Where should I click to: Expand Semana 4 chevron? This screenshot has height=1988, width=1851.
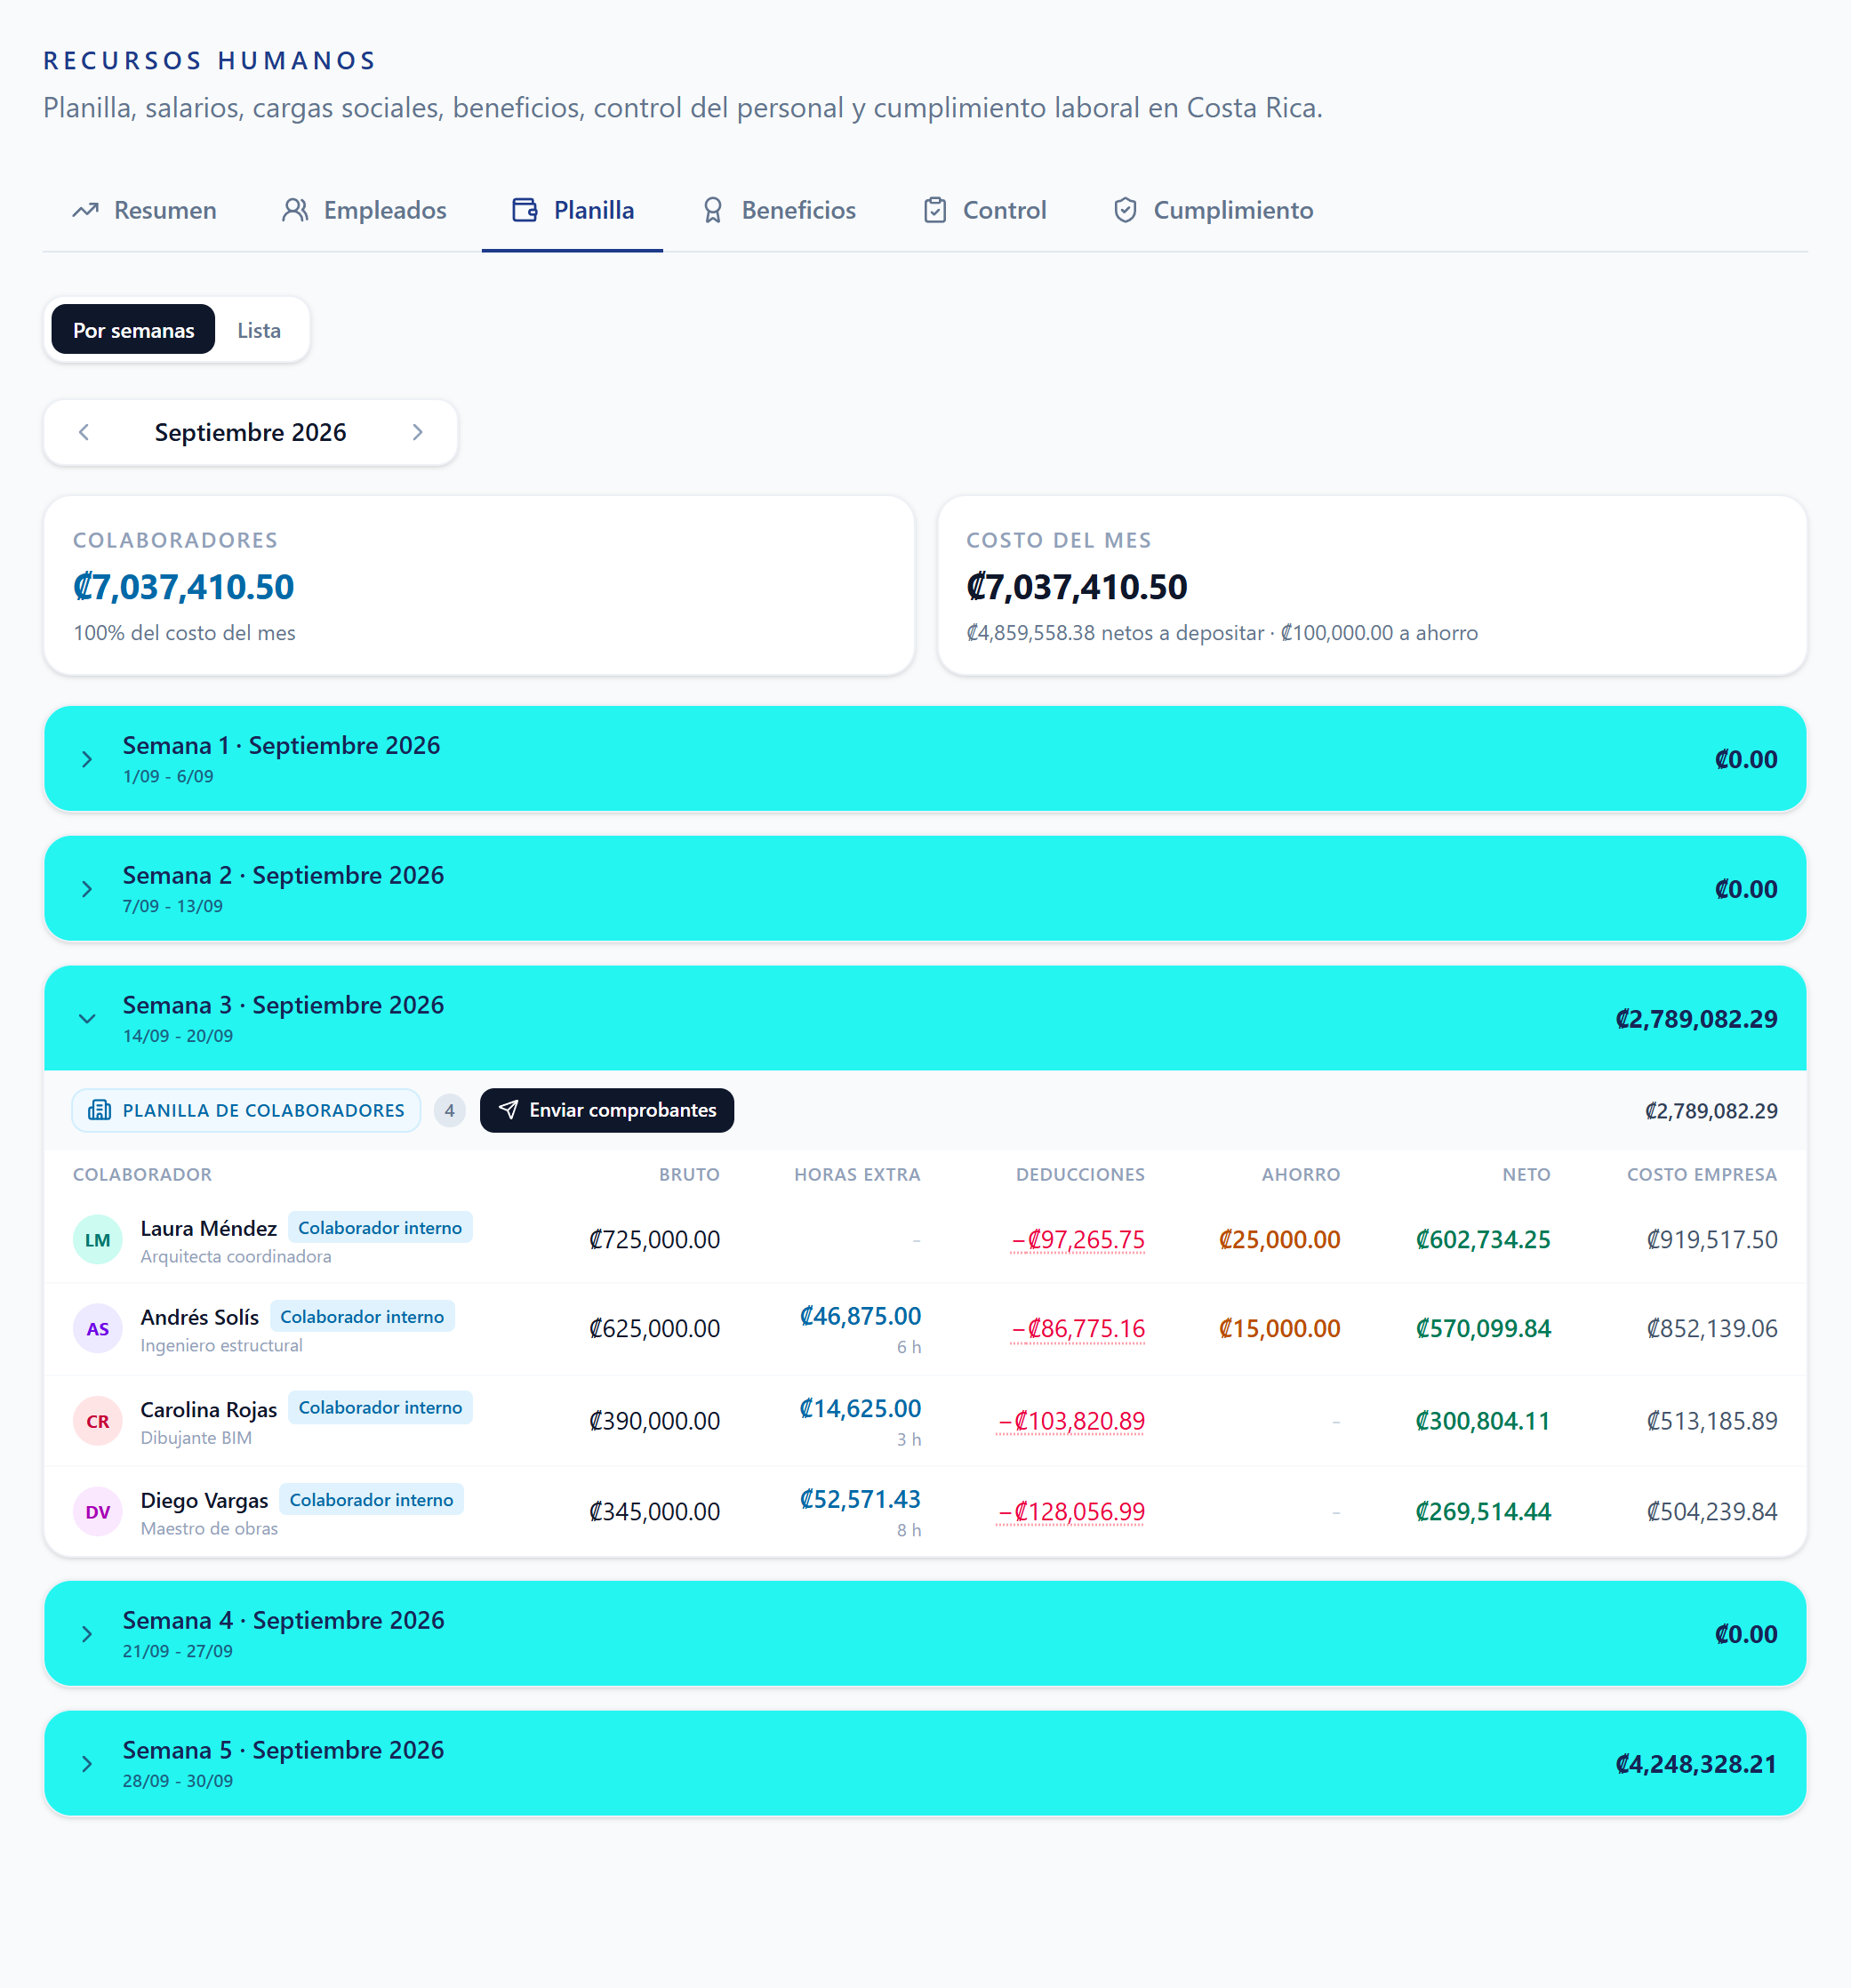87,1634
